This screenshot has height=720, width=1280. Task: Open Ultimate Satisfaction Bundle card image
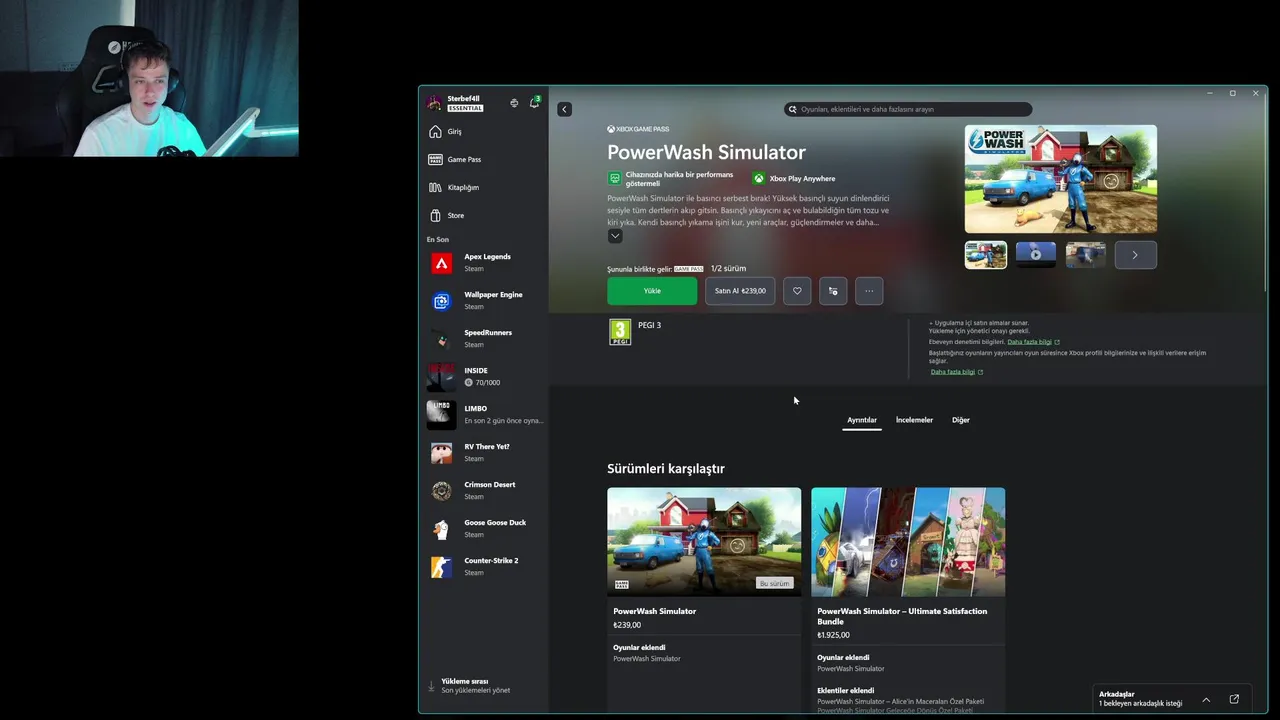[x=908, y=542]
